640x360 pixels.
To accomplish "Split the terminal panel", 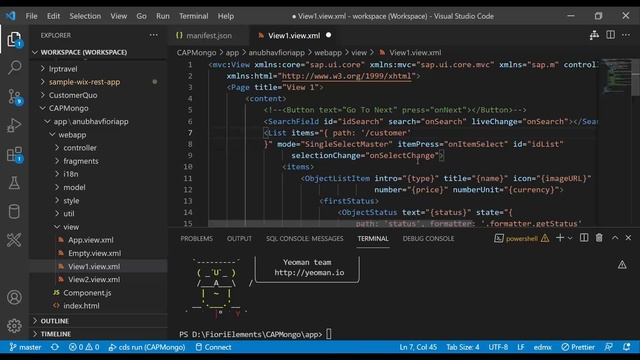I will [x=584, y=238].
